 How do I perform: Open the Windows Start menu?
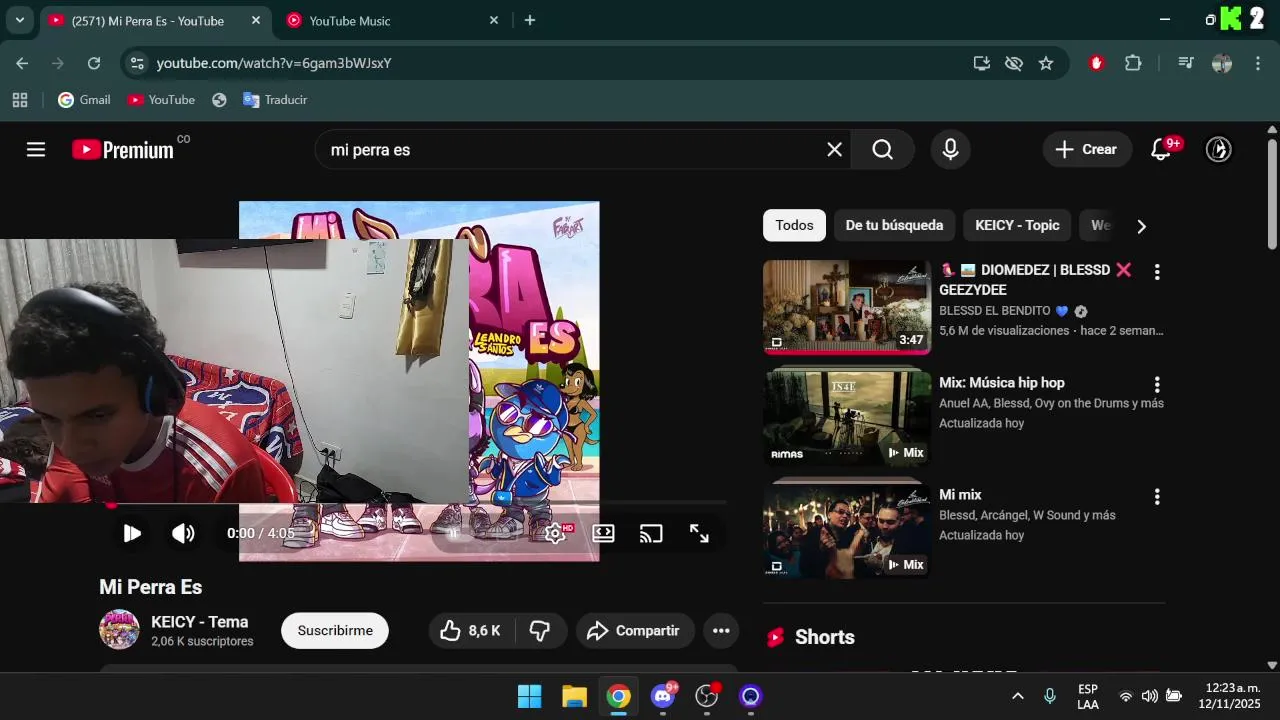530,696
